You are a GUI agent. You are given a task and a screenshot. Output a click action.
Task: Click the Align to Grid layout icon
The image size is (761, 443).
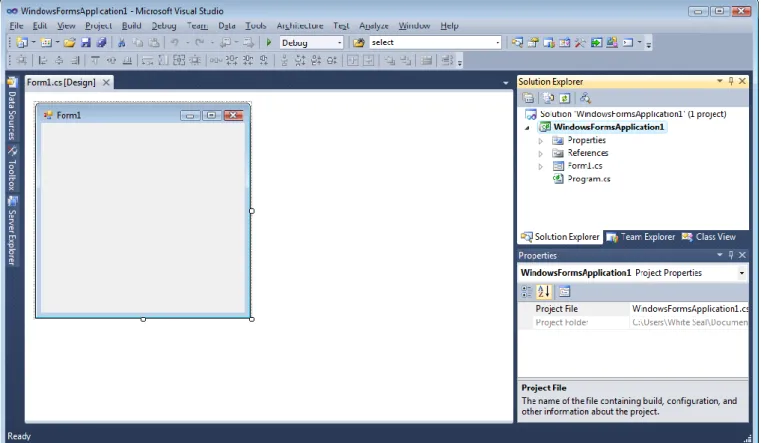(21, 60)
